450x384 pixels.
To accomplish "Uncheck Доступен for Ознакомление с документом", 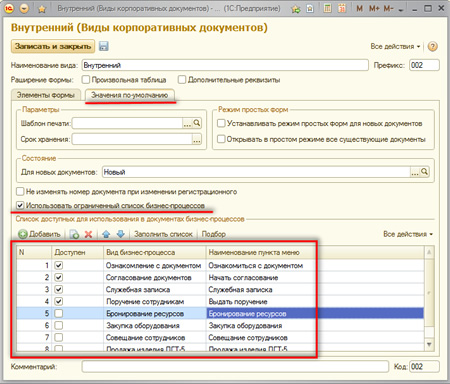I will (59, 265).
